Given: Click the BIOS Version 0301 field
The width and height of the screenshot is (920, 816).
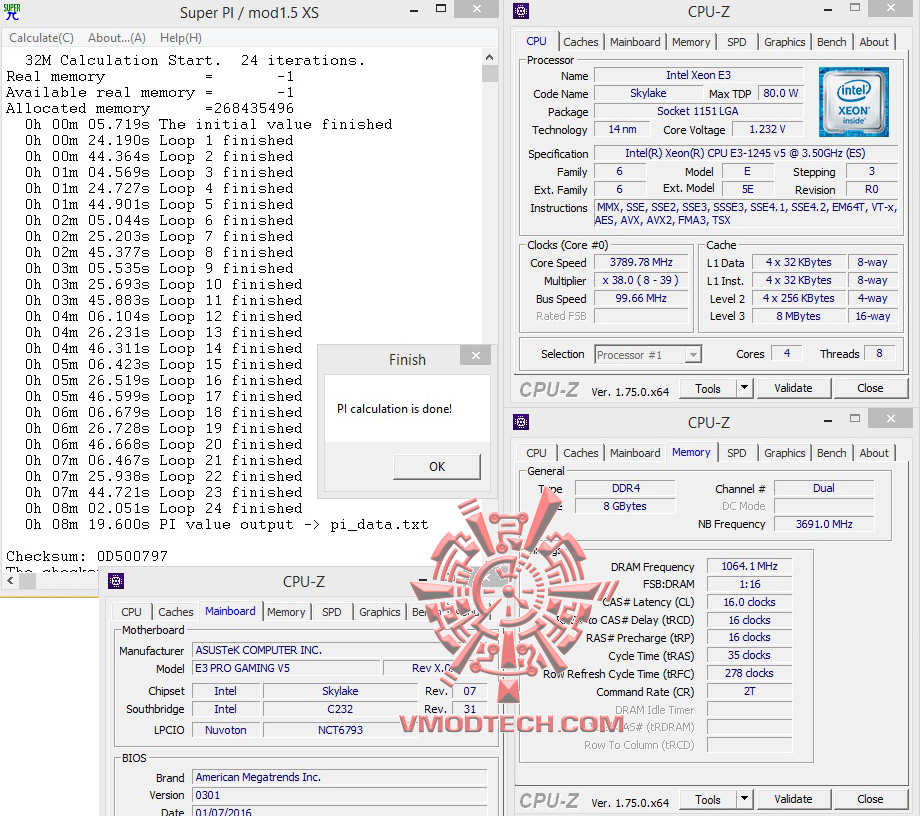Looking at the screenshot, I should click(340, 795).
